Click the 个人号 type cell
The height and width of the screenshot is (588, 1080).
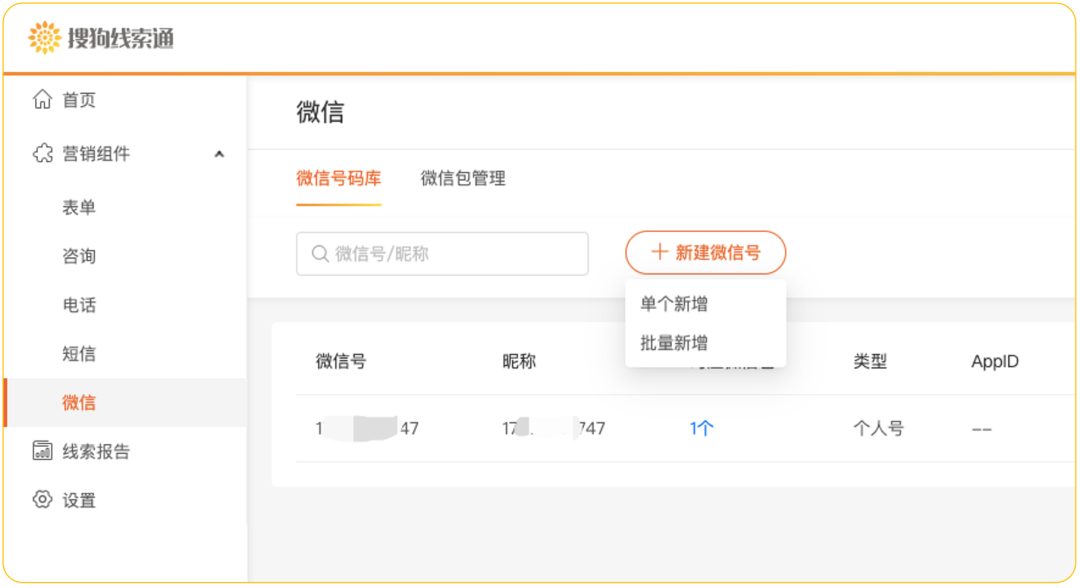(878, 429)
